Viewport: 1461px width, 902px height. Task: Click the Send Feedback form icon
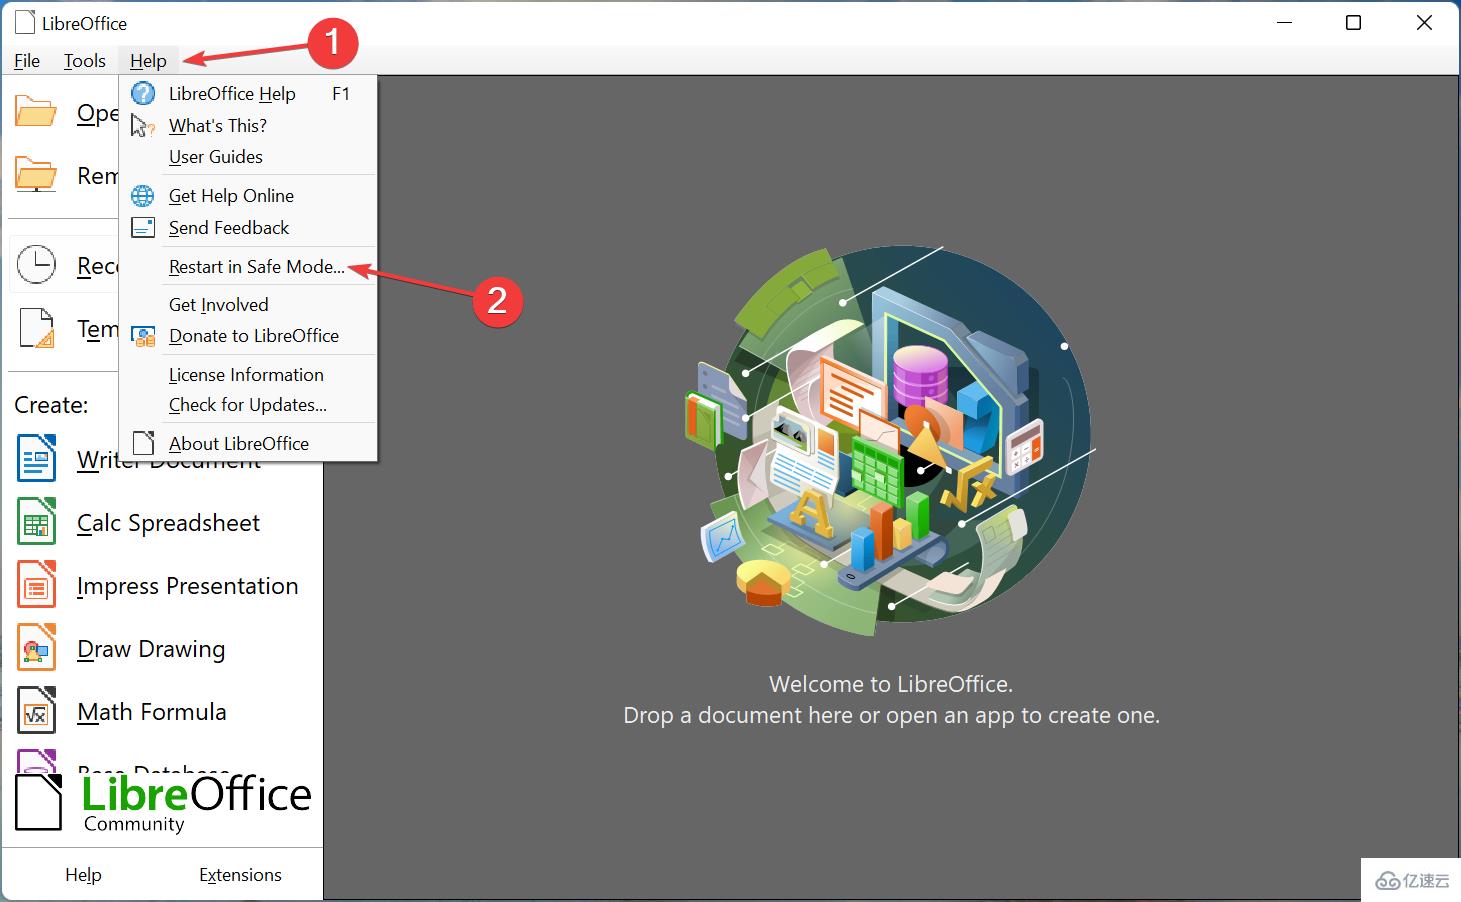tap(144, 228)
